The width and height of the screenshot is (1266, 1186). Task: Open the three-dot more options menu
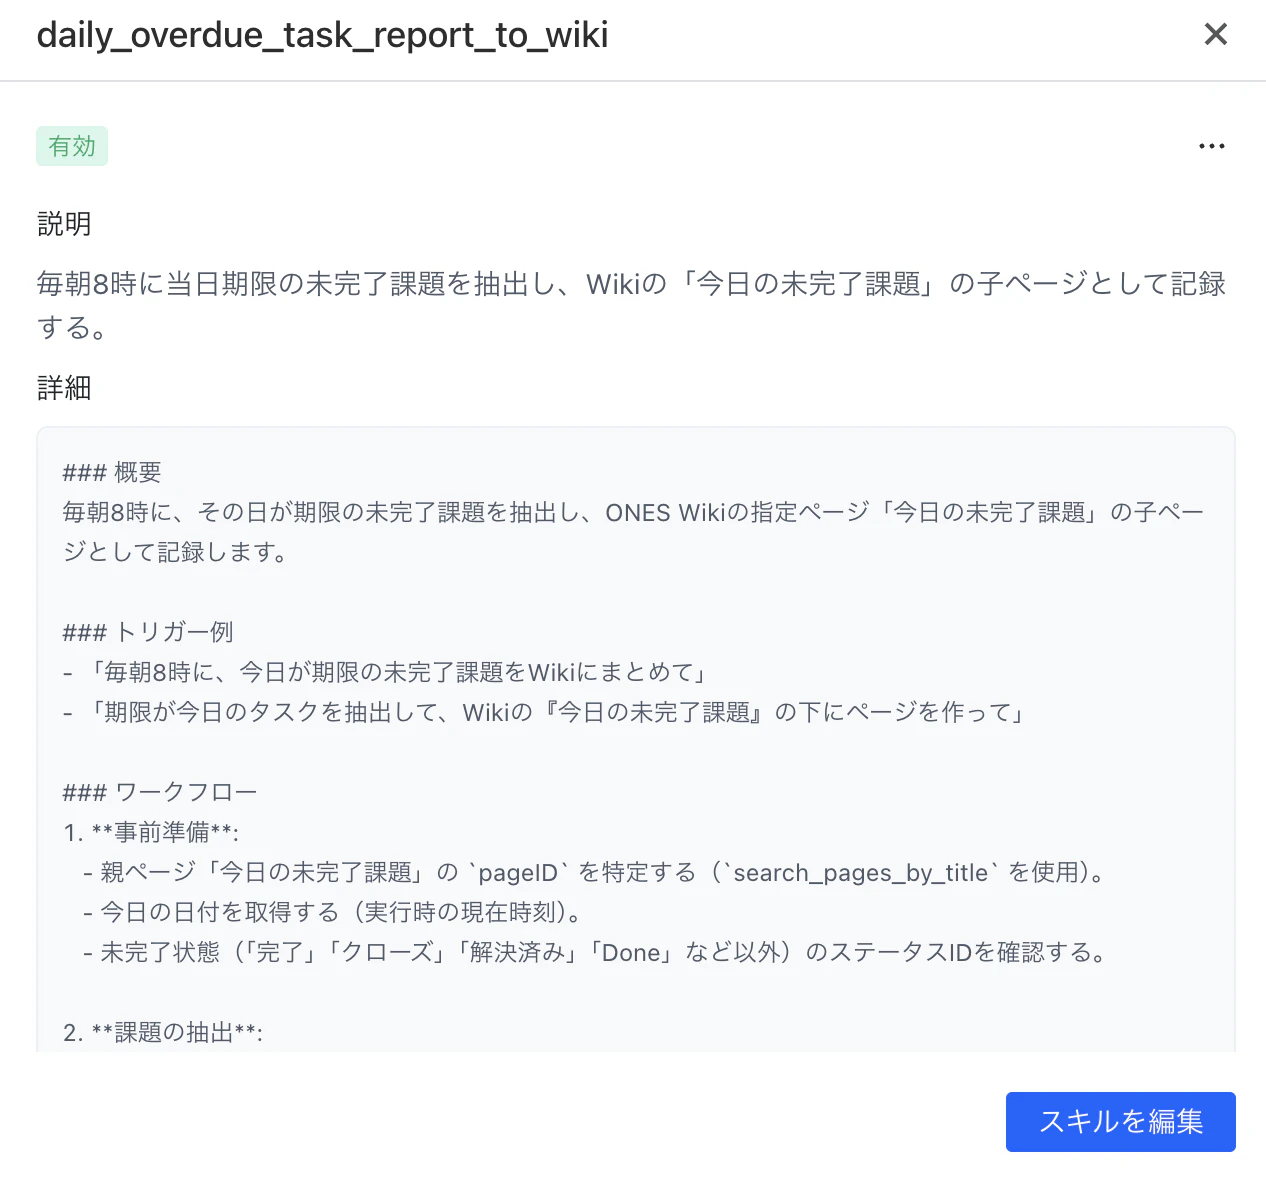(1211, 147)
